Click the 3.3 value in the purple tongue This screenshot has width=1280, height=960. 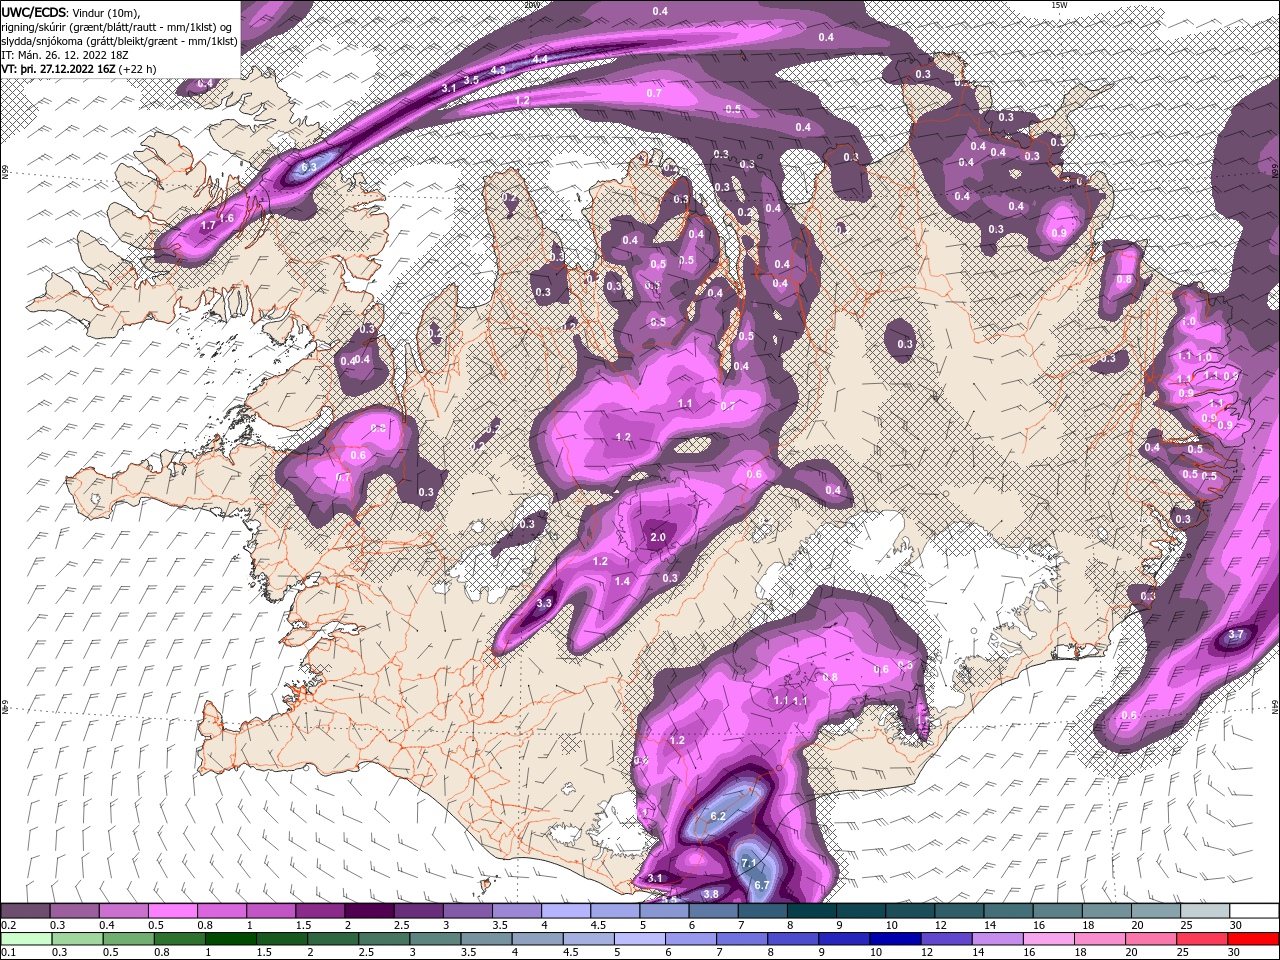coord(544,604)
